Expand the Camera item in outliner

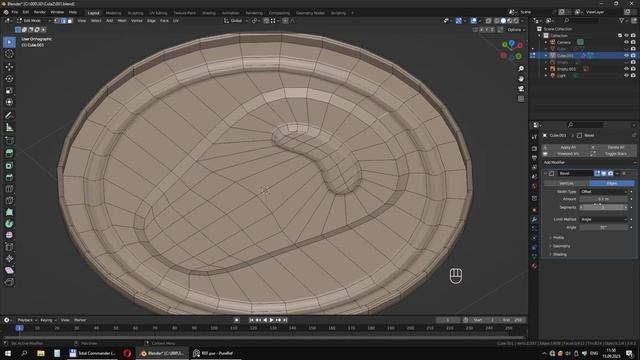point(546,42)
